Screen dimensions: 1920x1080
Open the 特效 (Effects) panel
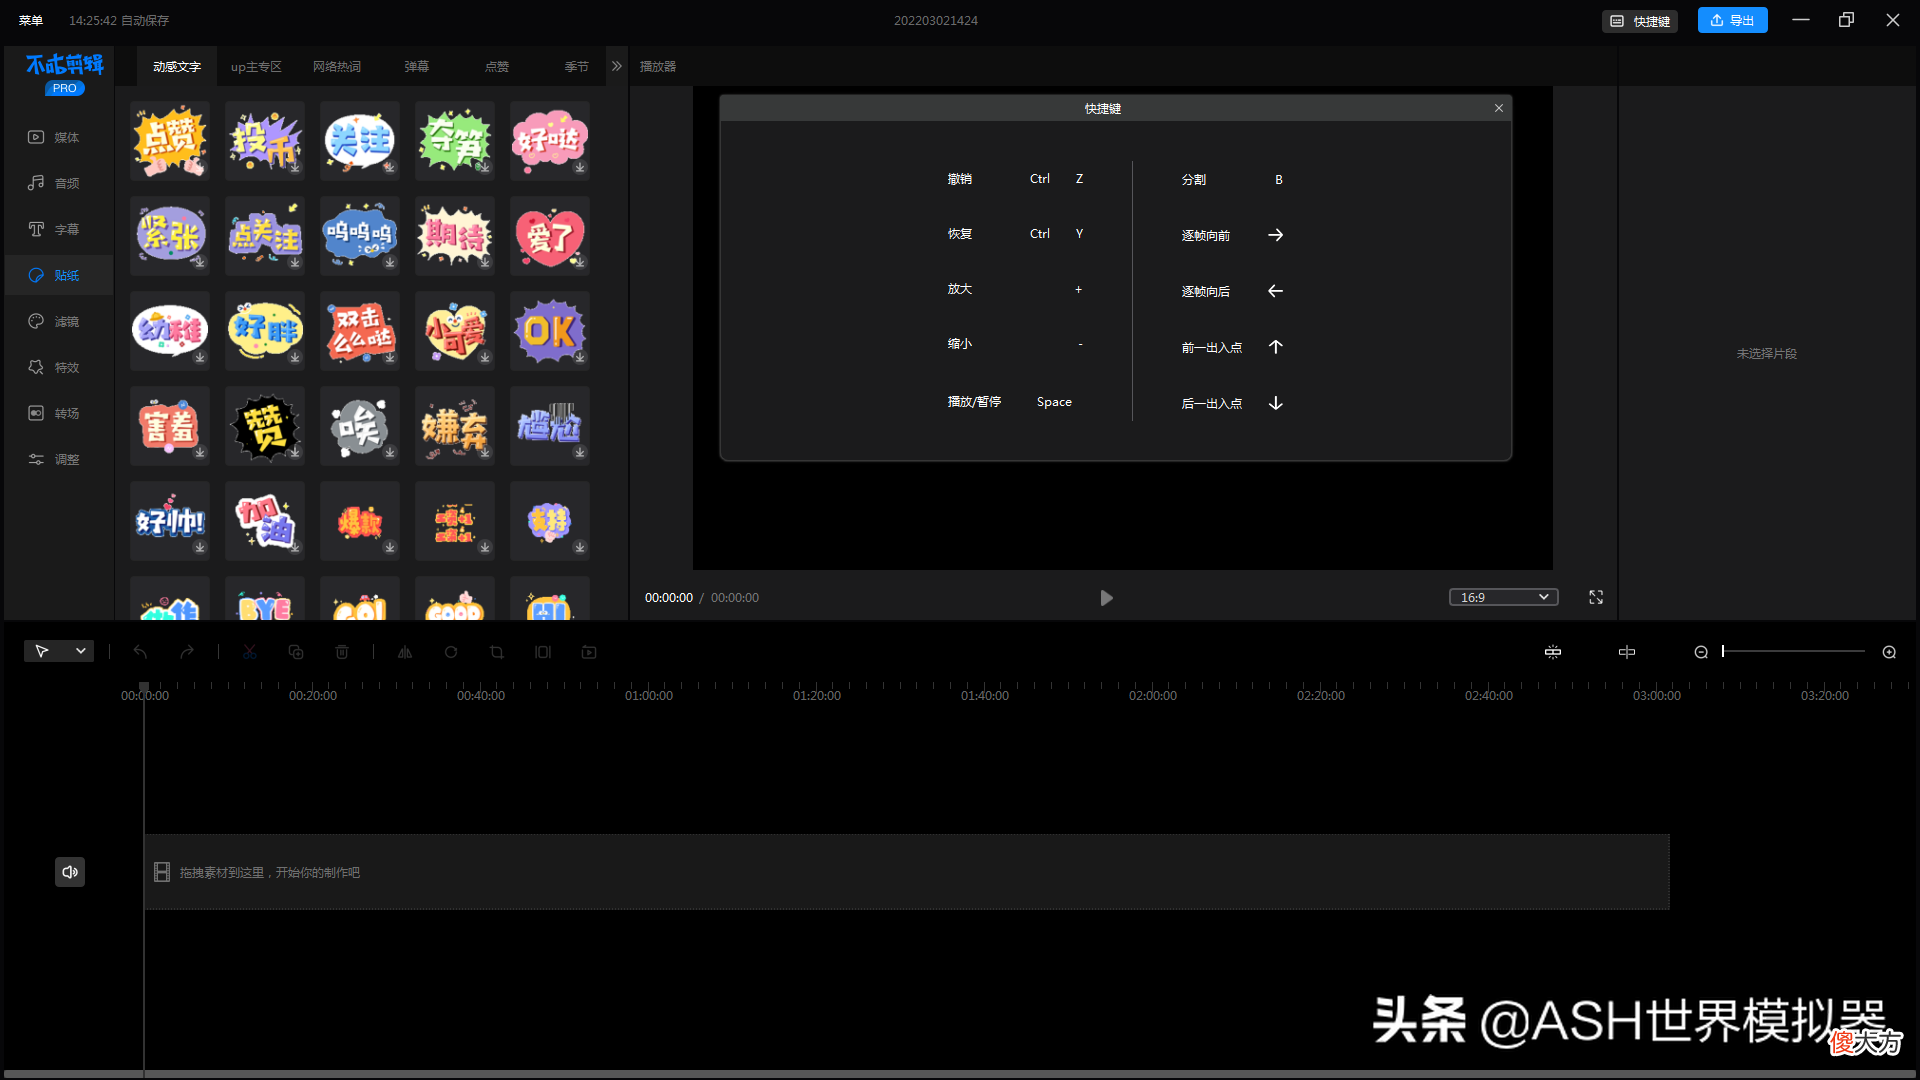pos(55,367)
